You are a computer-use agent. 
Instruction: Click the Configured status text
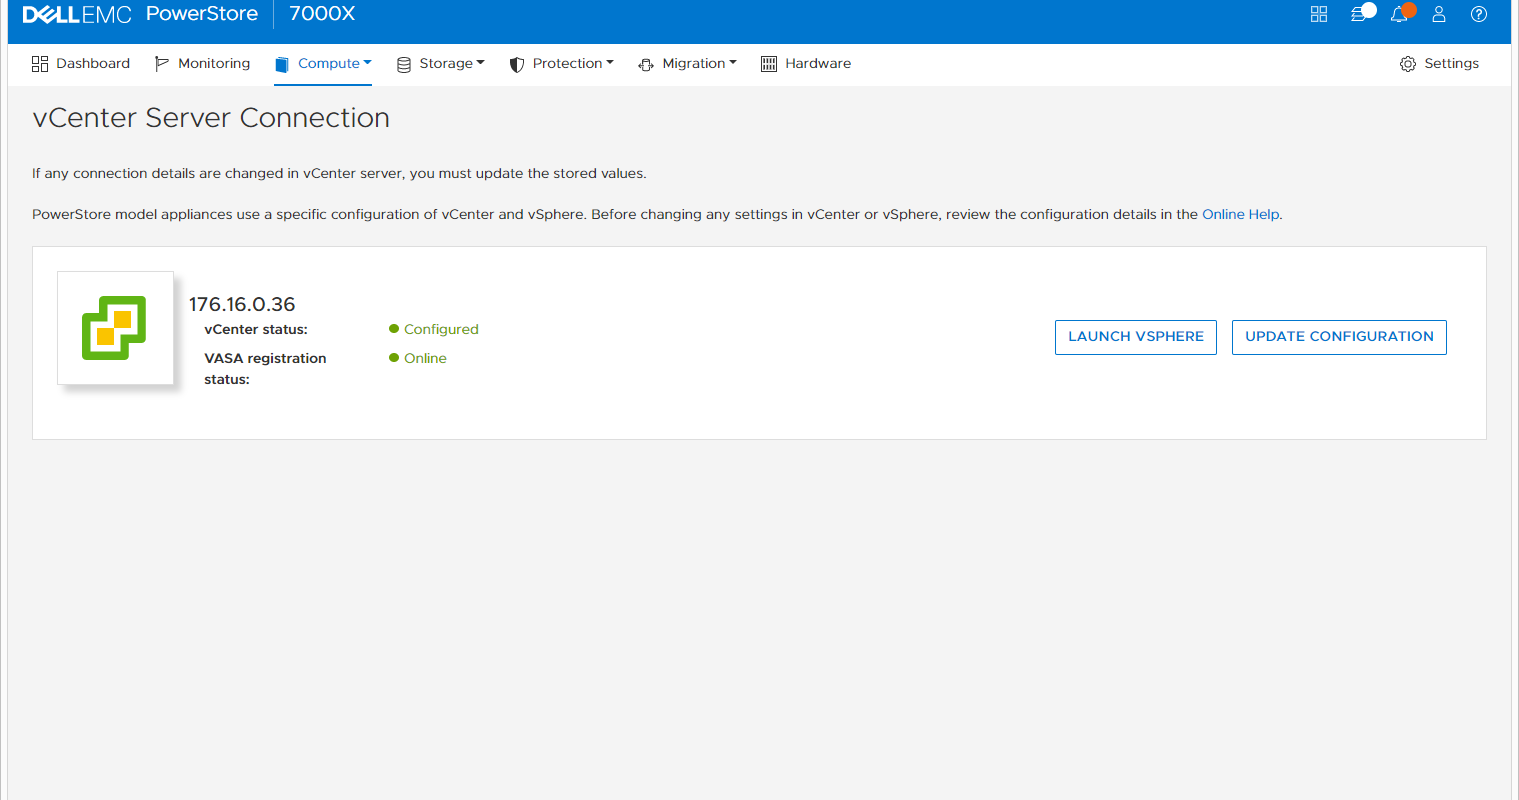[x=441, y=329]
